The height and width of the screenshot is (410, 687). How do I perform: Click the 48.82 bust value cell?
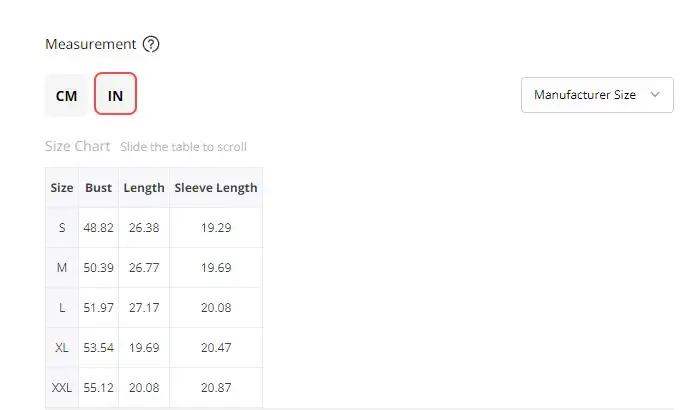coord(99,228)
